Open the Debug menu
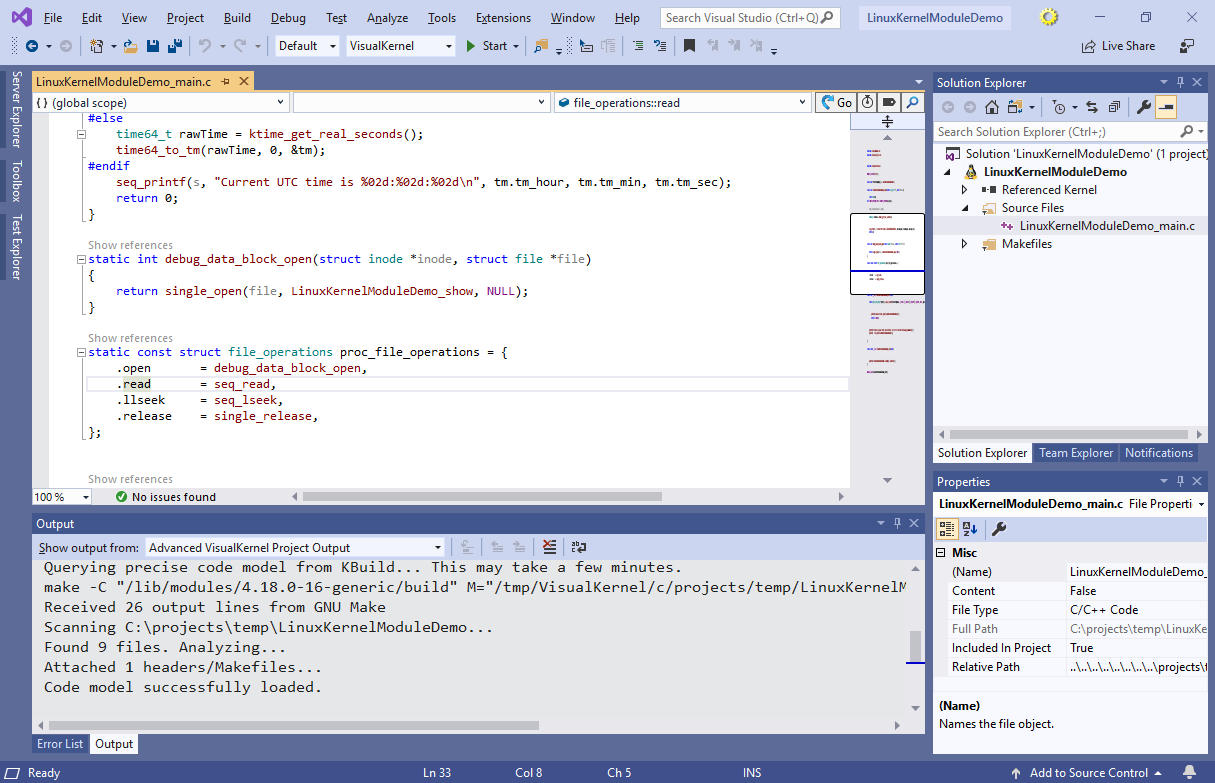 click(288, 18)
